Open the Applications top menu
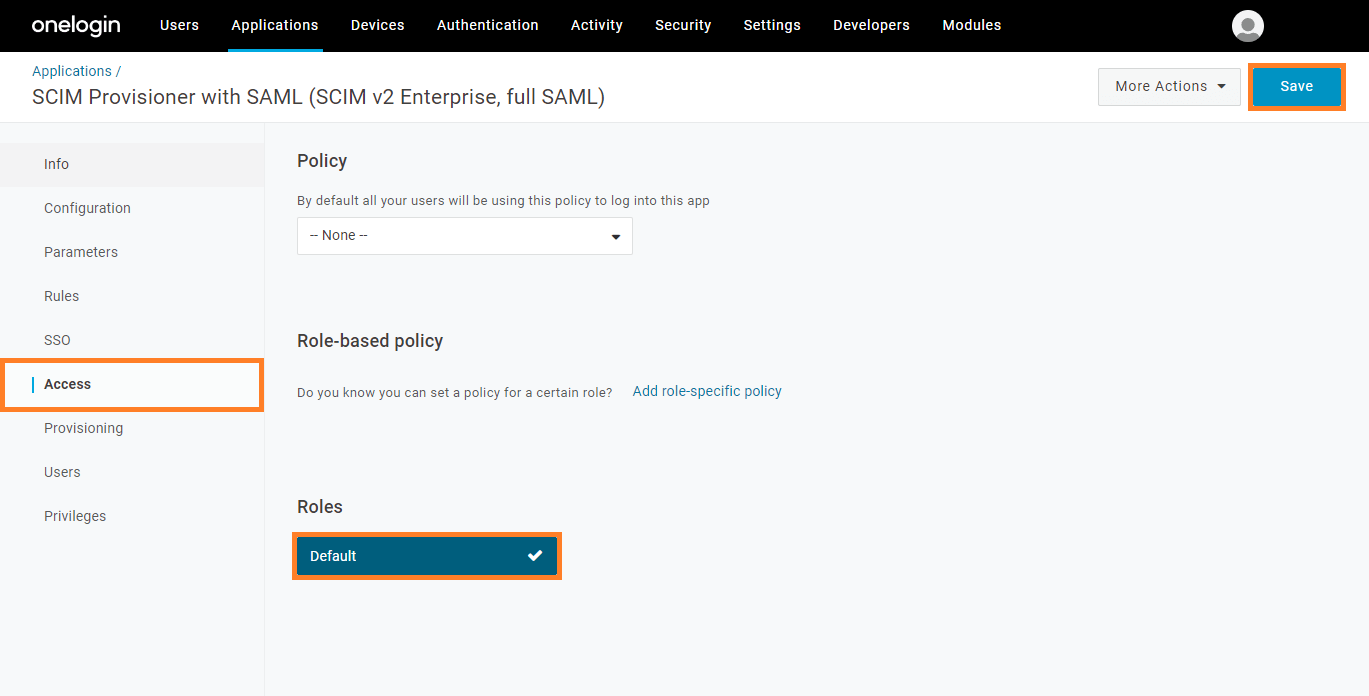1369x696 pixels. pyautogui.click(x=275, y=25)
